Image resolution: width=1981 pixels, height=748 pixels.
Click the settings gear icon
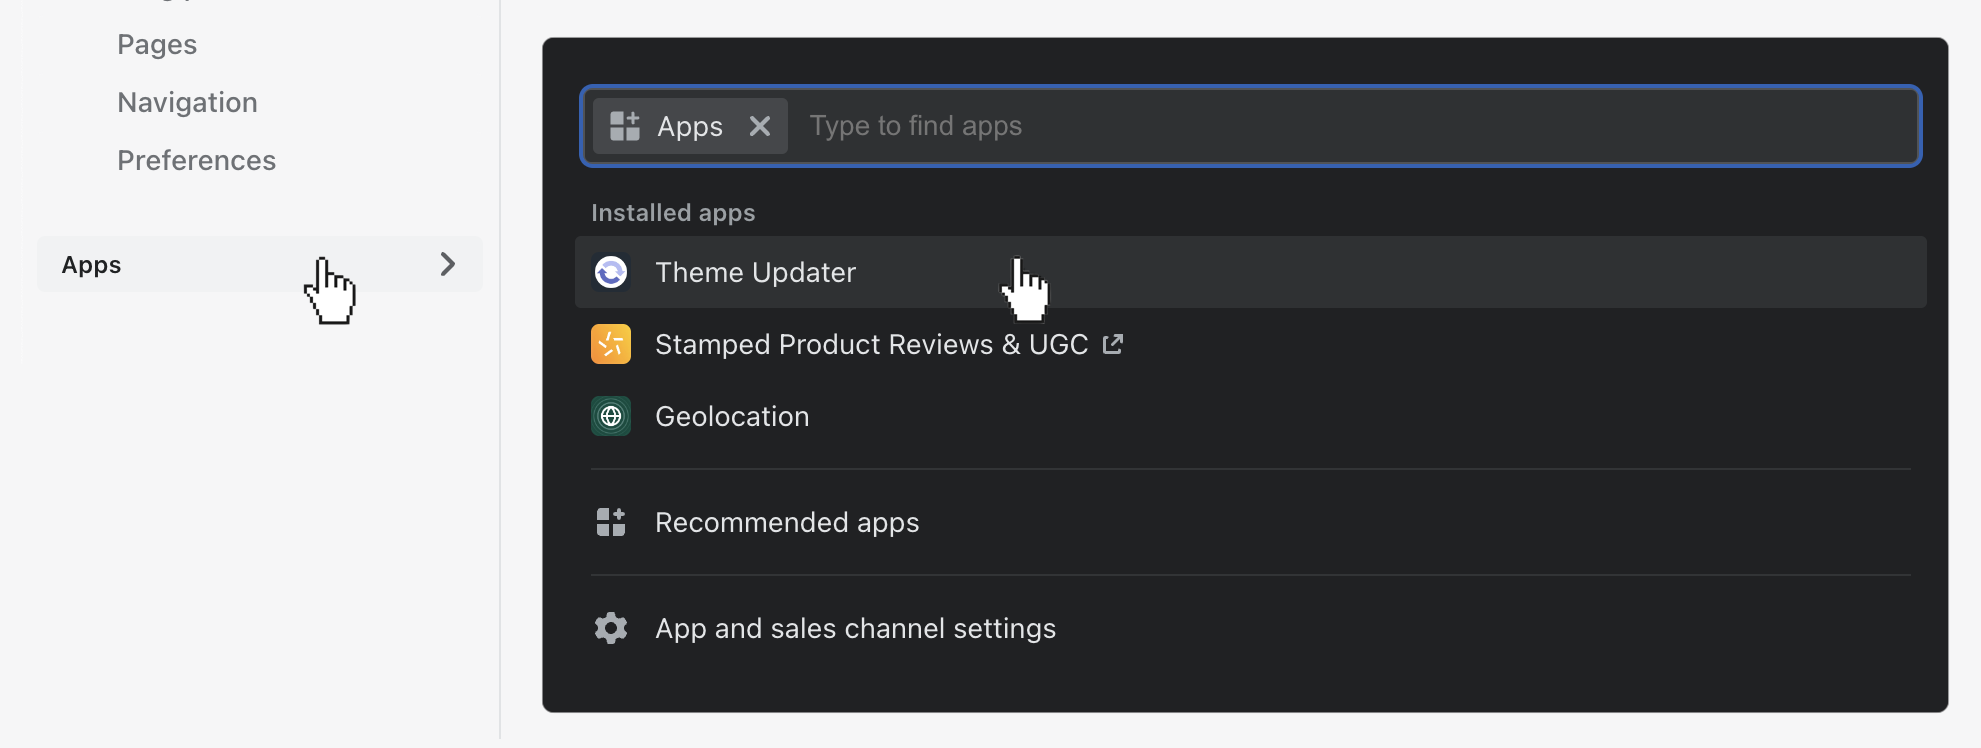click(x=611, y=628)
